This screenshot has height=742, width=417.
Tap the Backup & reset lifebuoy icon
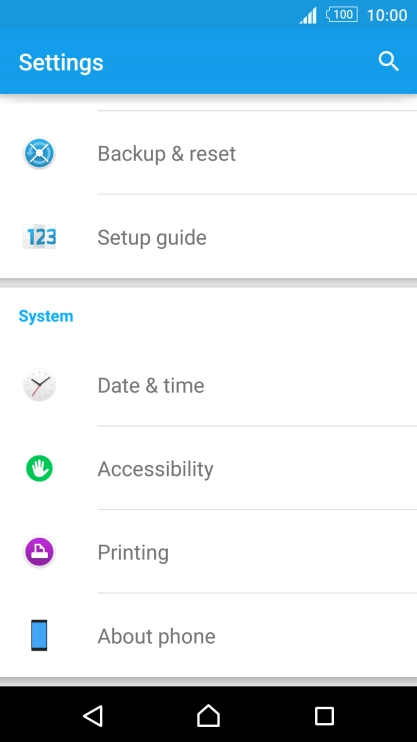(39, 153)
